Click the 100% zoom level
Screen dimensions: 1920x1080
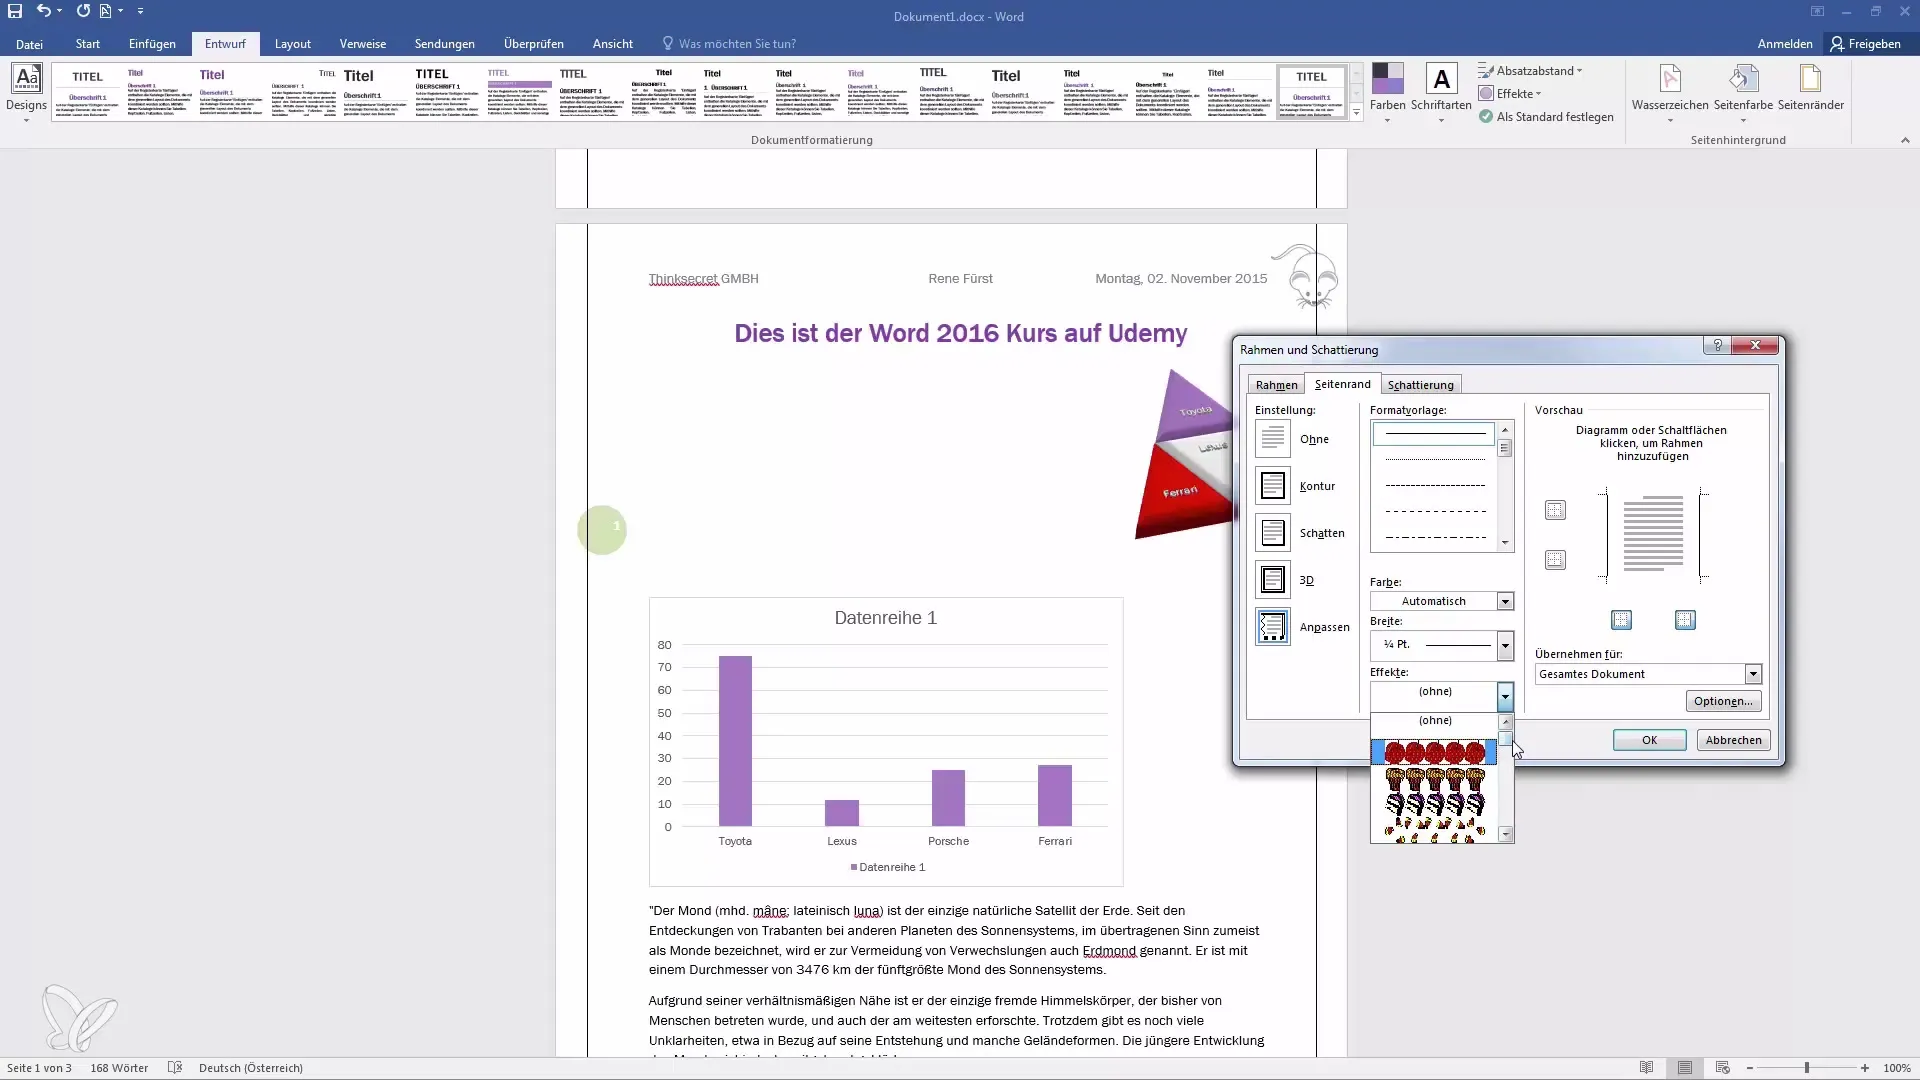click(x=1896, y=1068)
